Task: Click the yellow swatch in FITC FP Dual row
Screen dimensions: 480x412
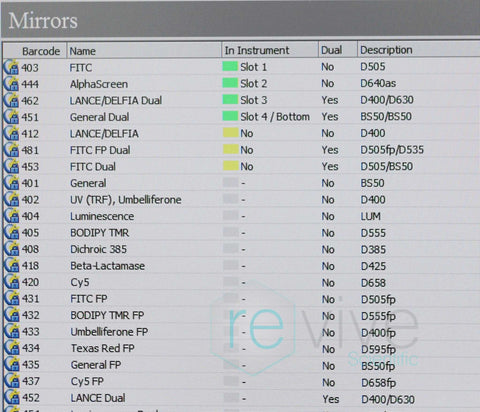Action: (x=230, y=149)
